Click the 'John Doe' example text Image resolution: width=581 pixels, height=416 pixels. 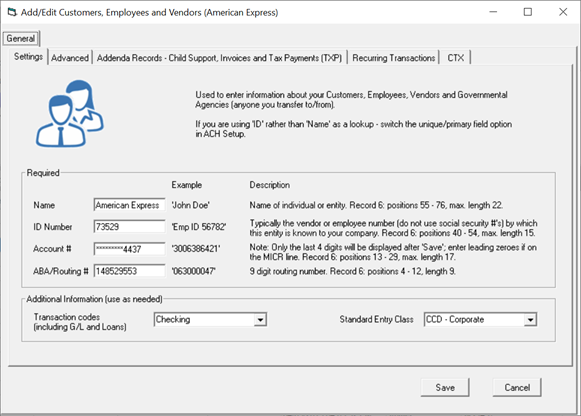tap(190, 205)
